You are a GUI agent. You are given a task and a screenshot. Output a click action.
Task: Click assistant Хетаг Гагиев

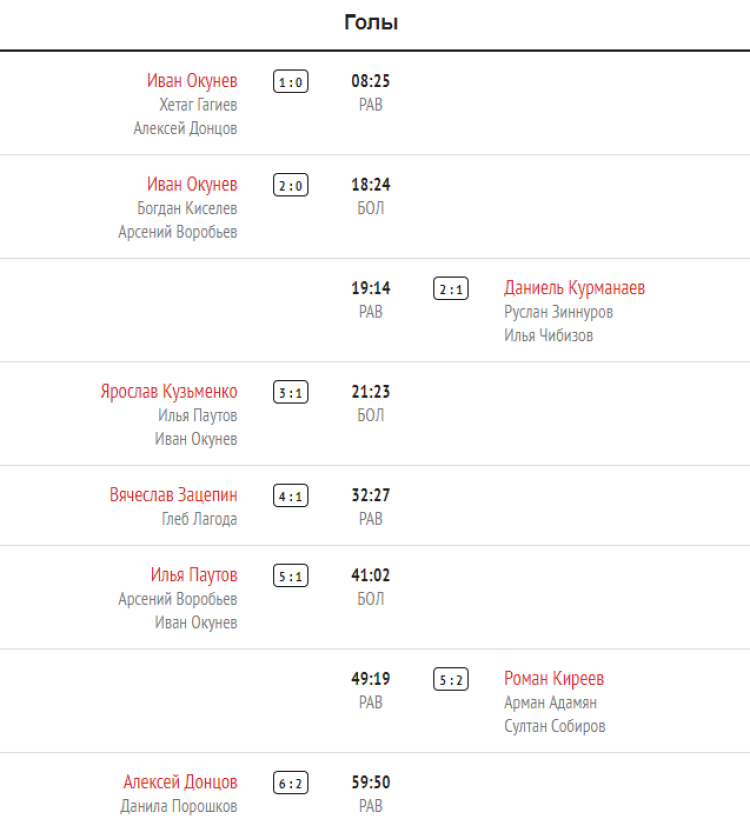pos(198,105)
